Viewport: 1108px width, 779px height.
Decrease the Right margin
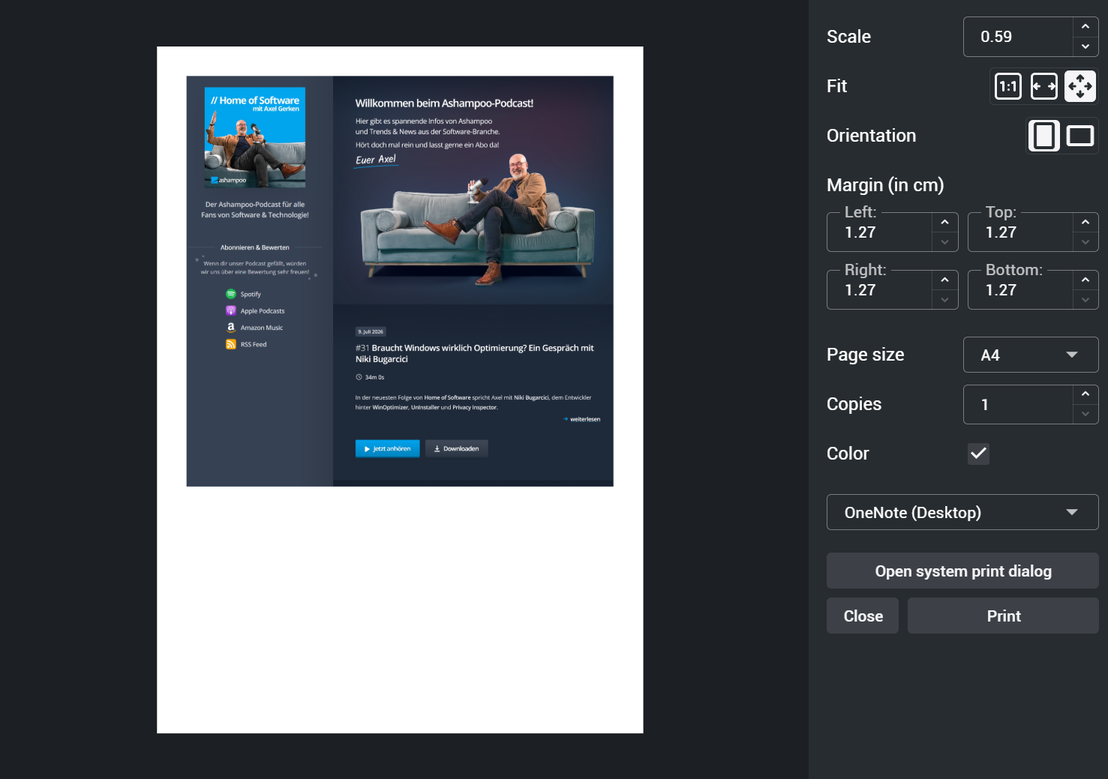(x=945, y=300)
